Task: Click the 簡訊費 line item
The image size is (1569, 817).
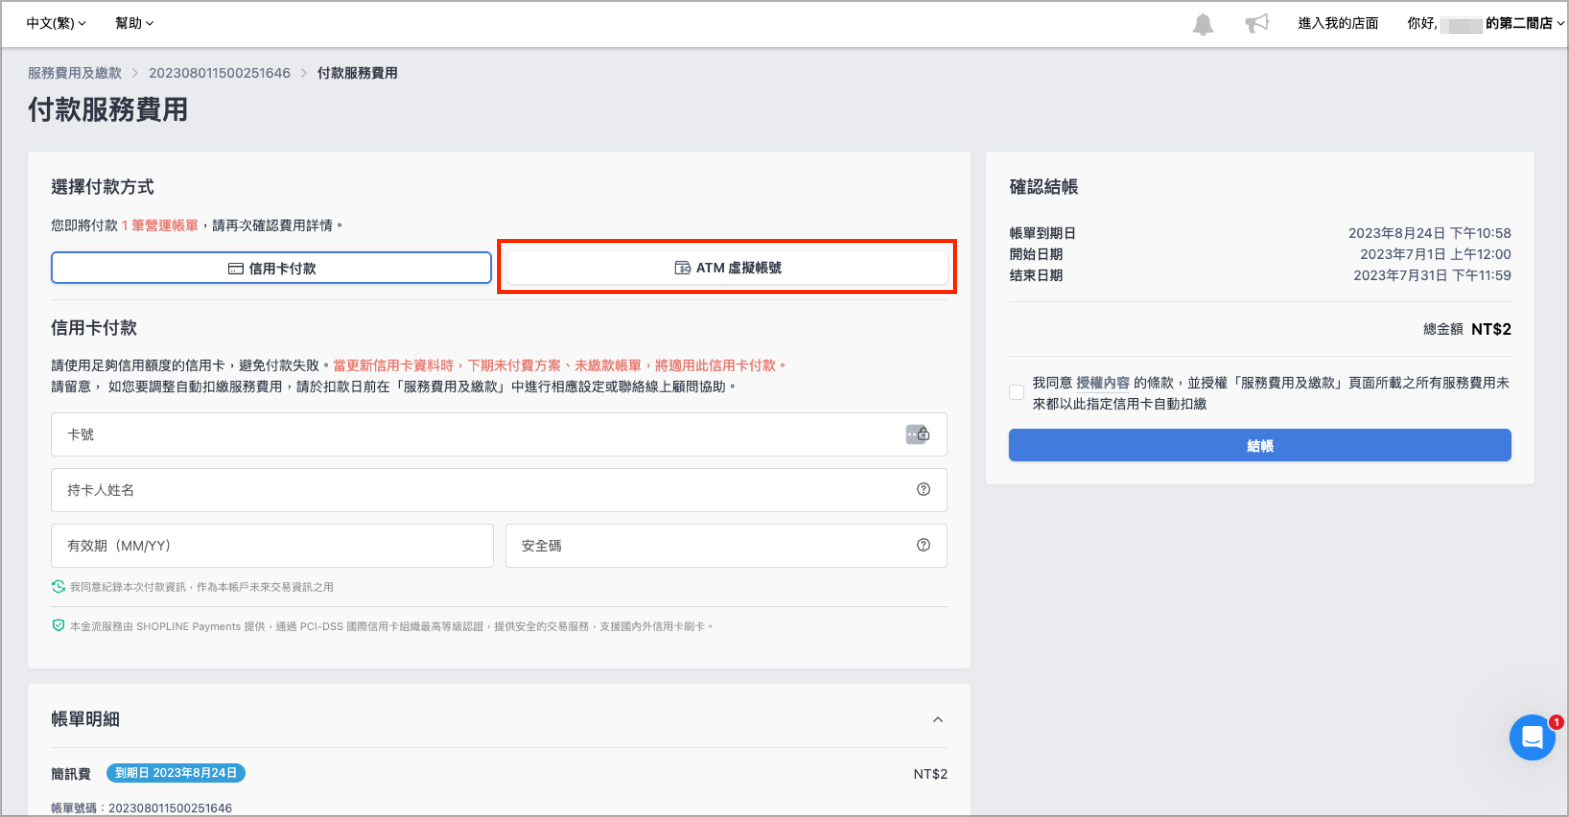Action: pos(71,774)
